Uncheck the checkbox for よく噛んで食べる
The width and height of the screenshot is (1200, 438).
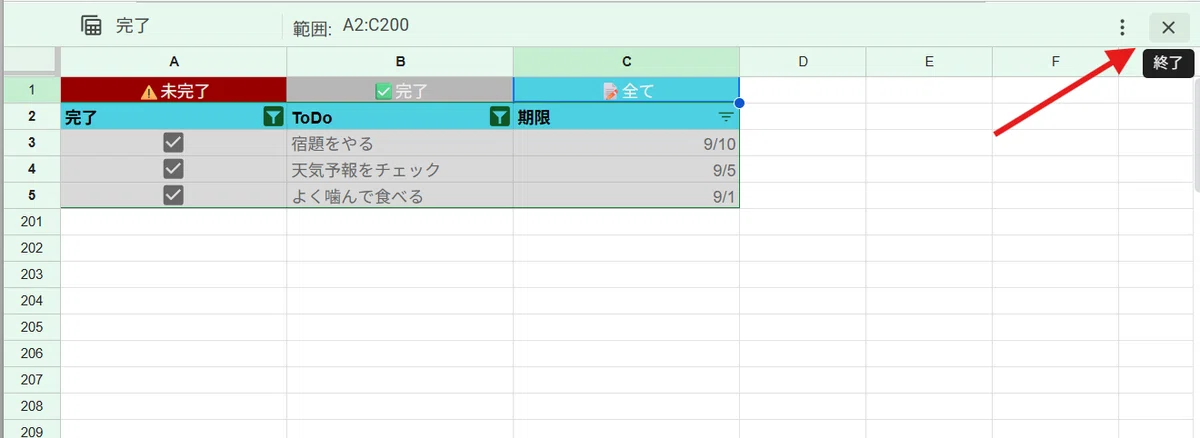click(x=173, y=195)
